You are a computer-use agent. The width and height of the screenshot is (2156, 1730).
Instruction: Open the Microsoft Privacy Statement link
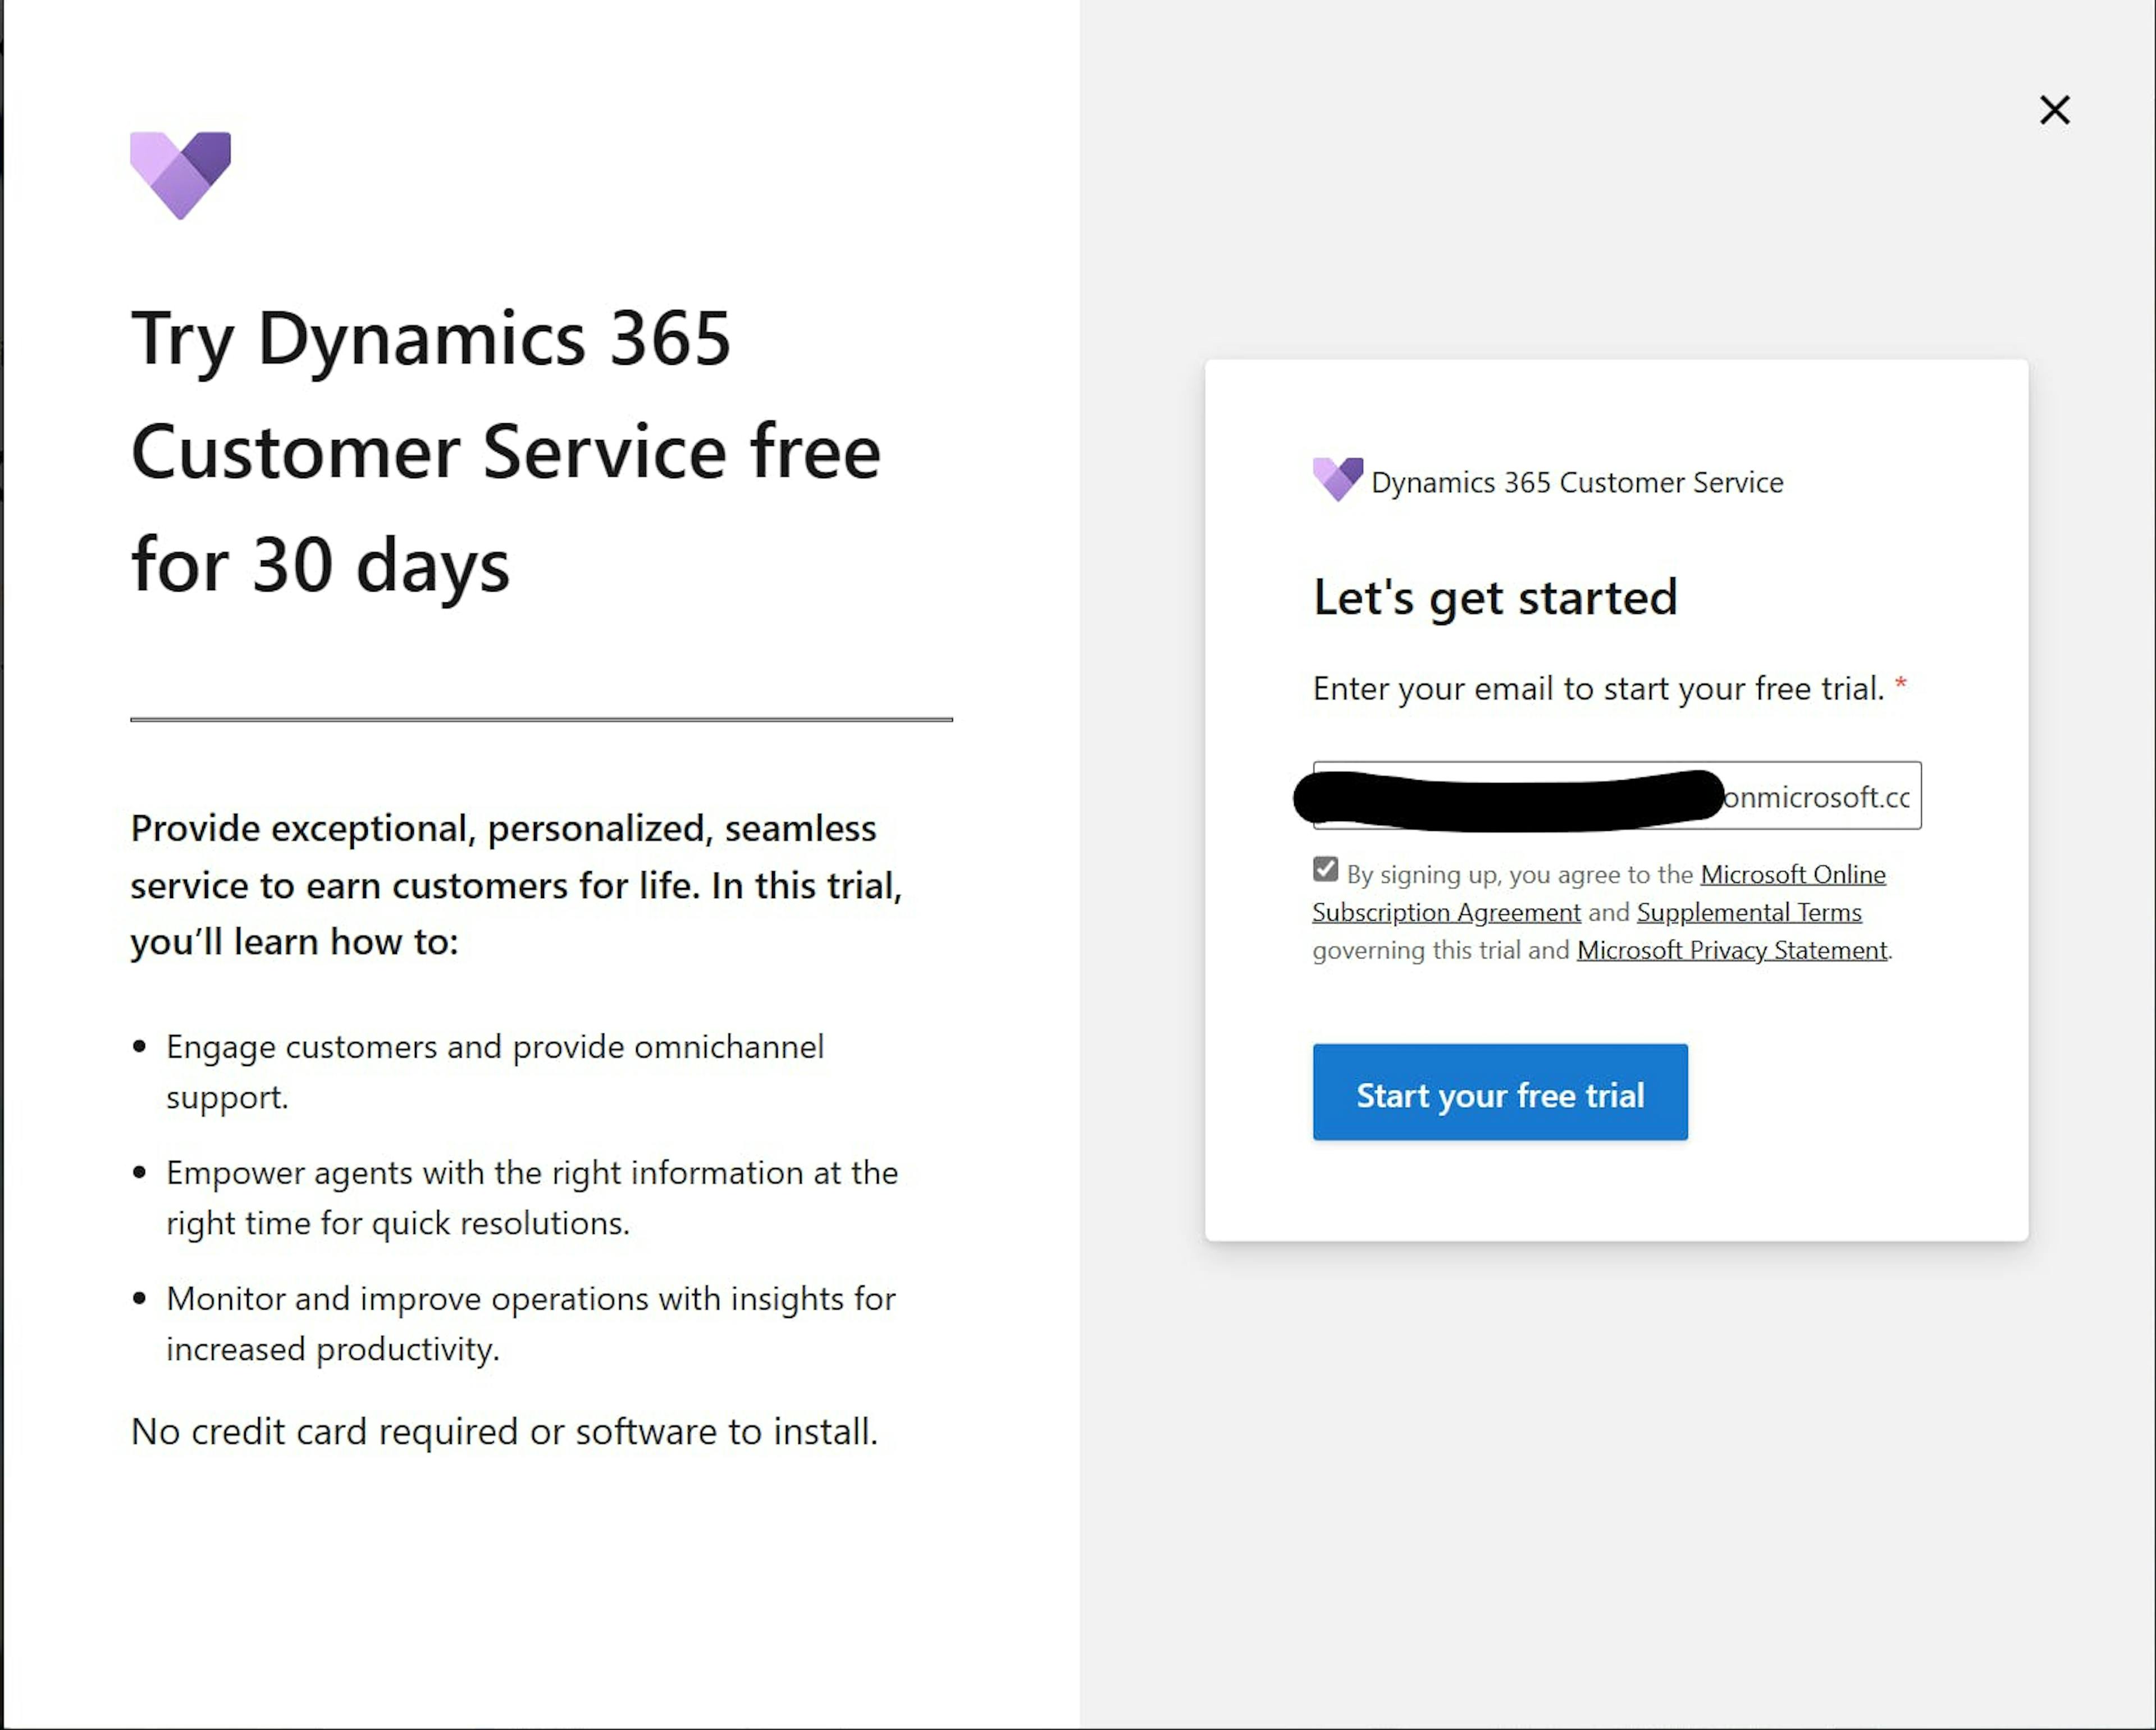pos(1731,950)
